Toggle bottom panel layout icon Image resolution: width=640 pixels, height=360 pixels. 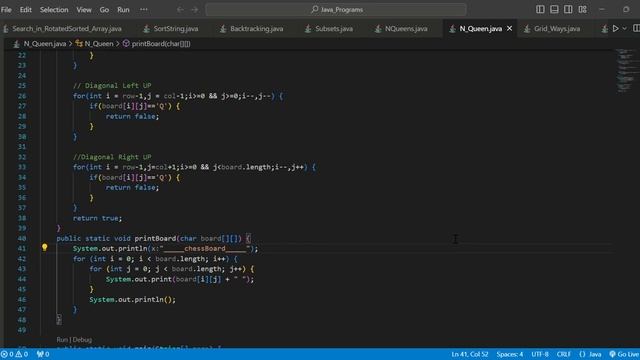[554, 9]
